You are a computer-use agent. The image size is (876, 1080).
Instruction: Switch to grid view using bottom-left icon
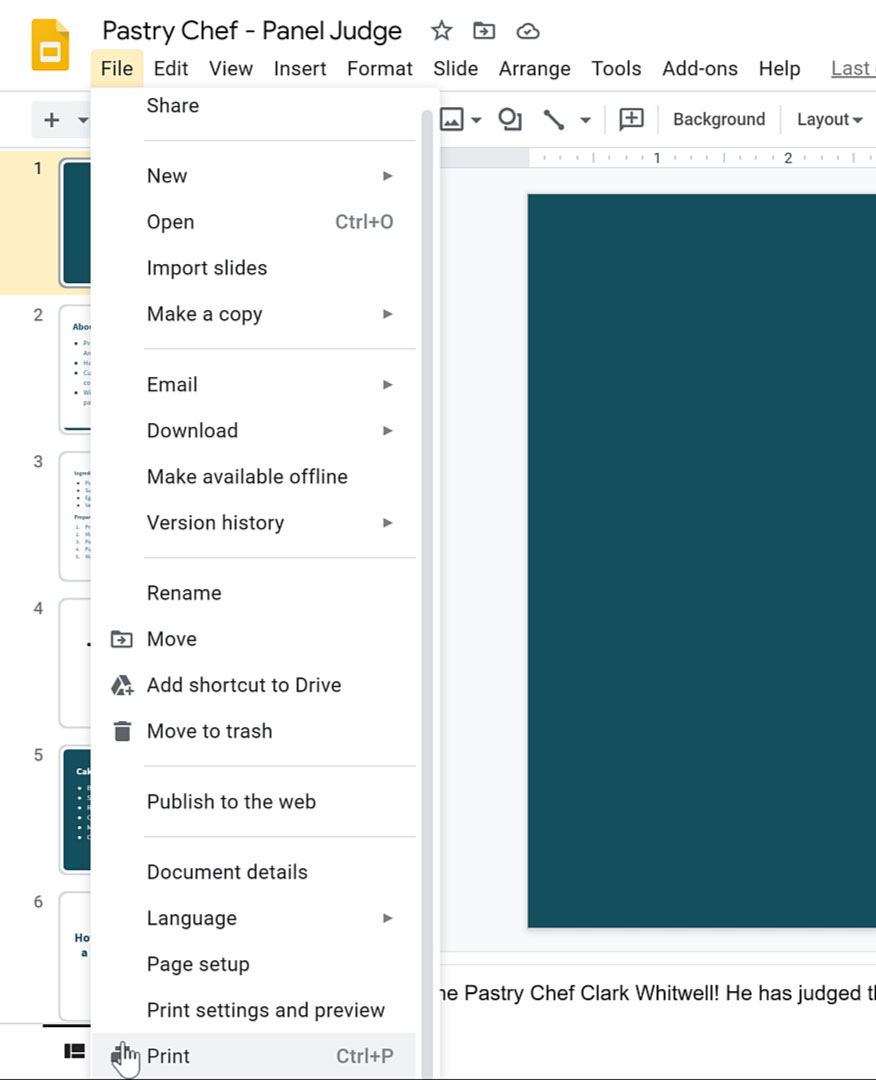click(x=74, y=1050)
